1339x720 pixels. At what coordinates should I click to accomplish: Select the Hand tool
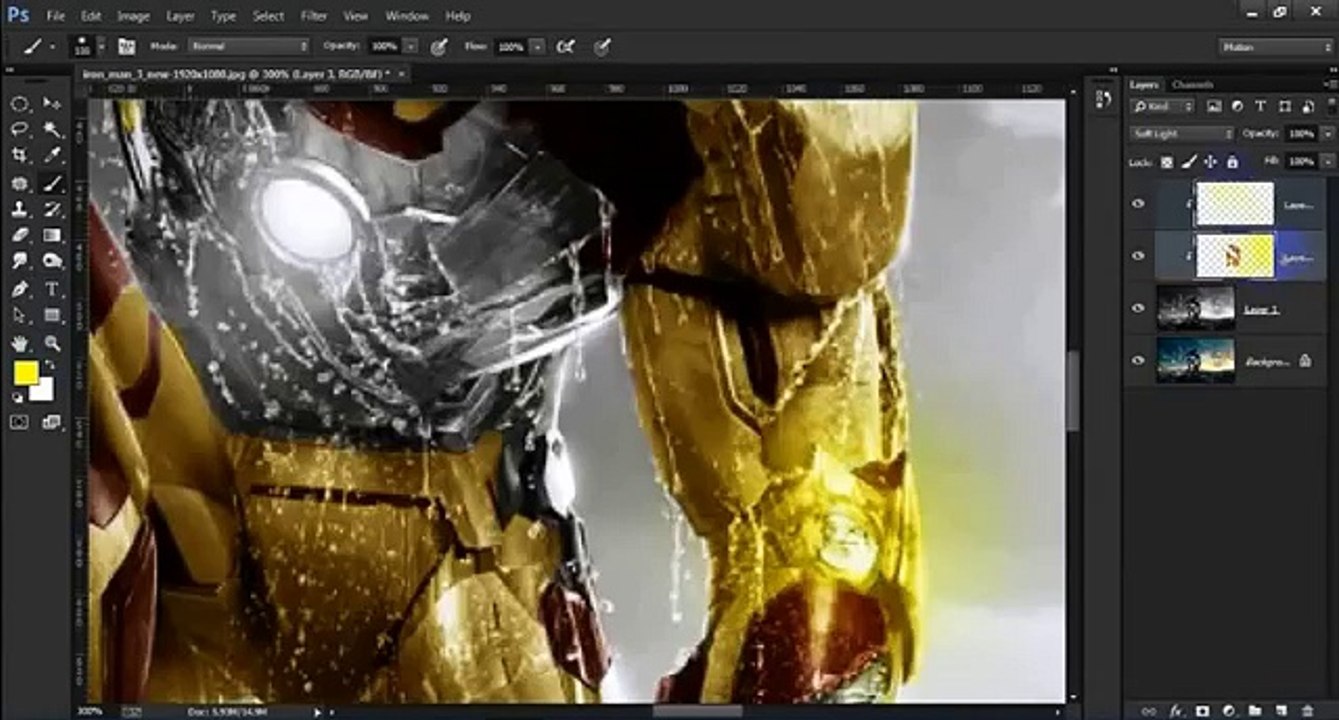point(19,343)
